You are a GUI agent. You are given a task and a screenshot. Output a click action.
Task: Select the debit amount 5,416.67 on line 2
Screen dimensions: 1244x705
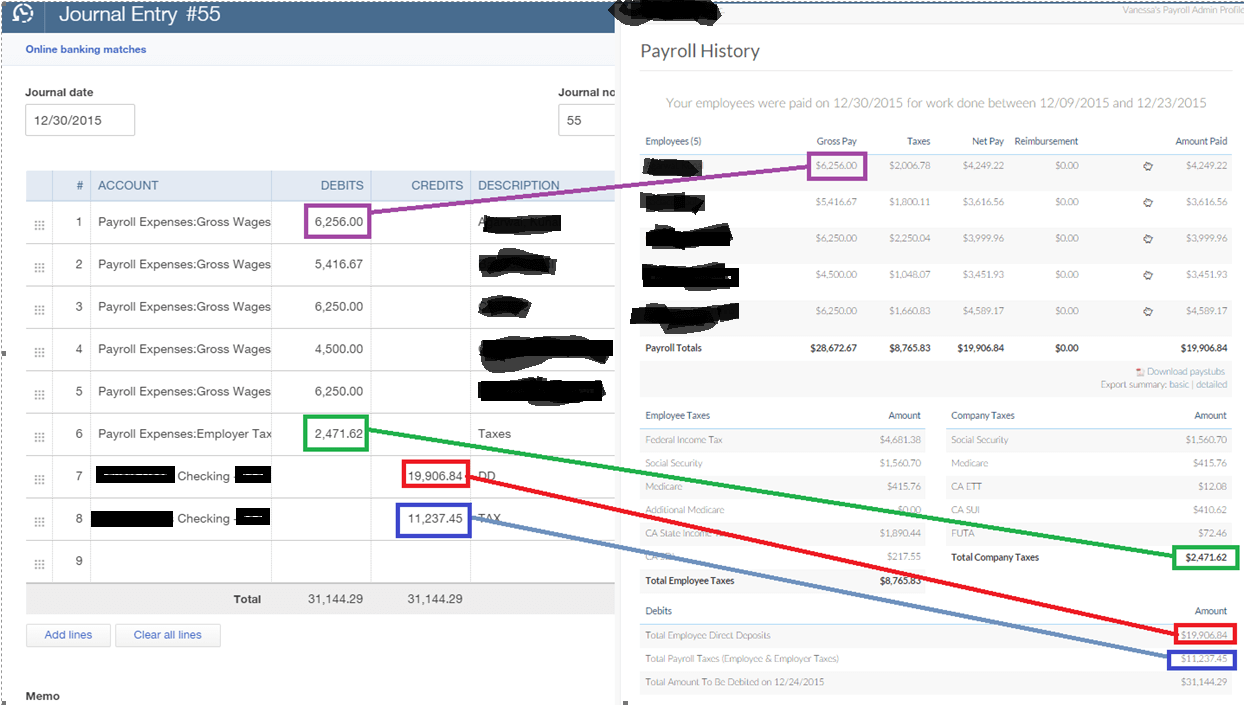(338, 265)
